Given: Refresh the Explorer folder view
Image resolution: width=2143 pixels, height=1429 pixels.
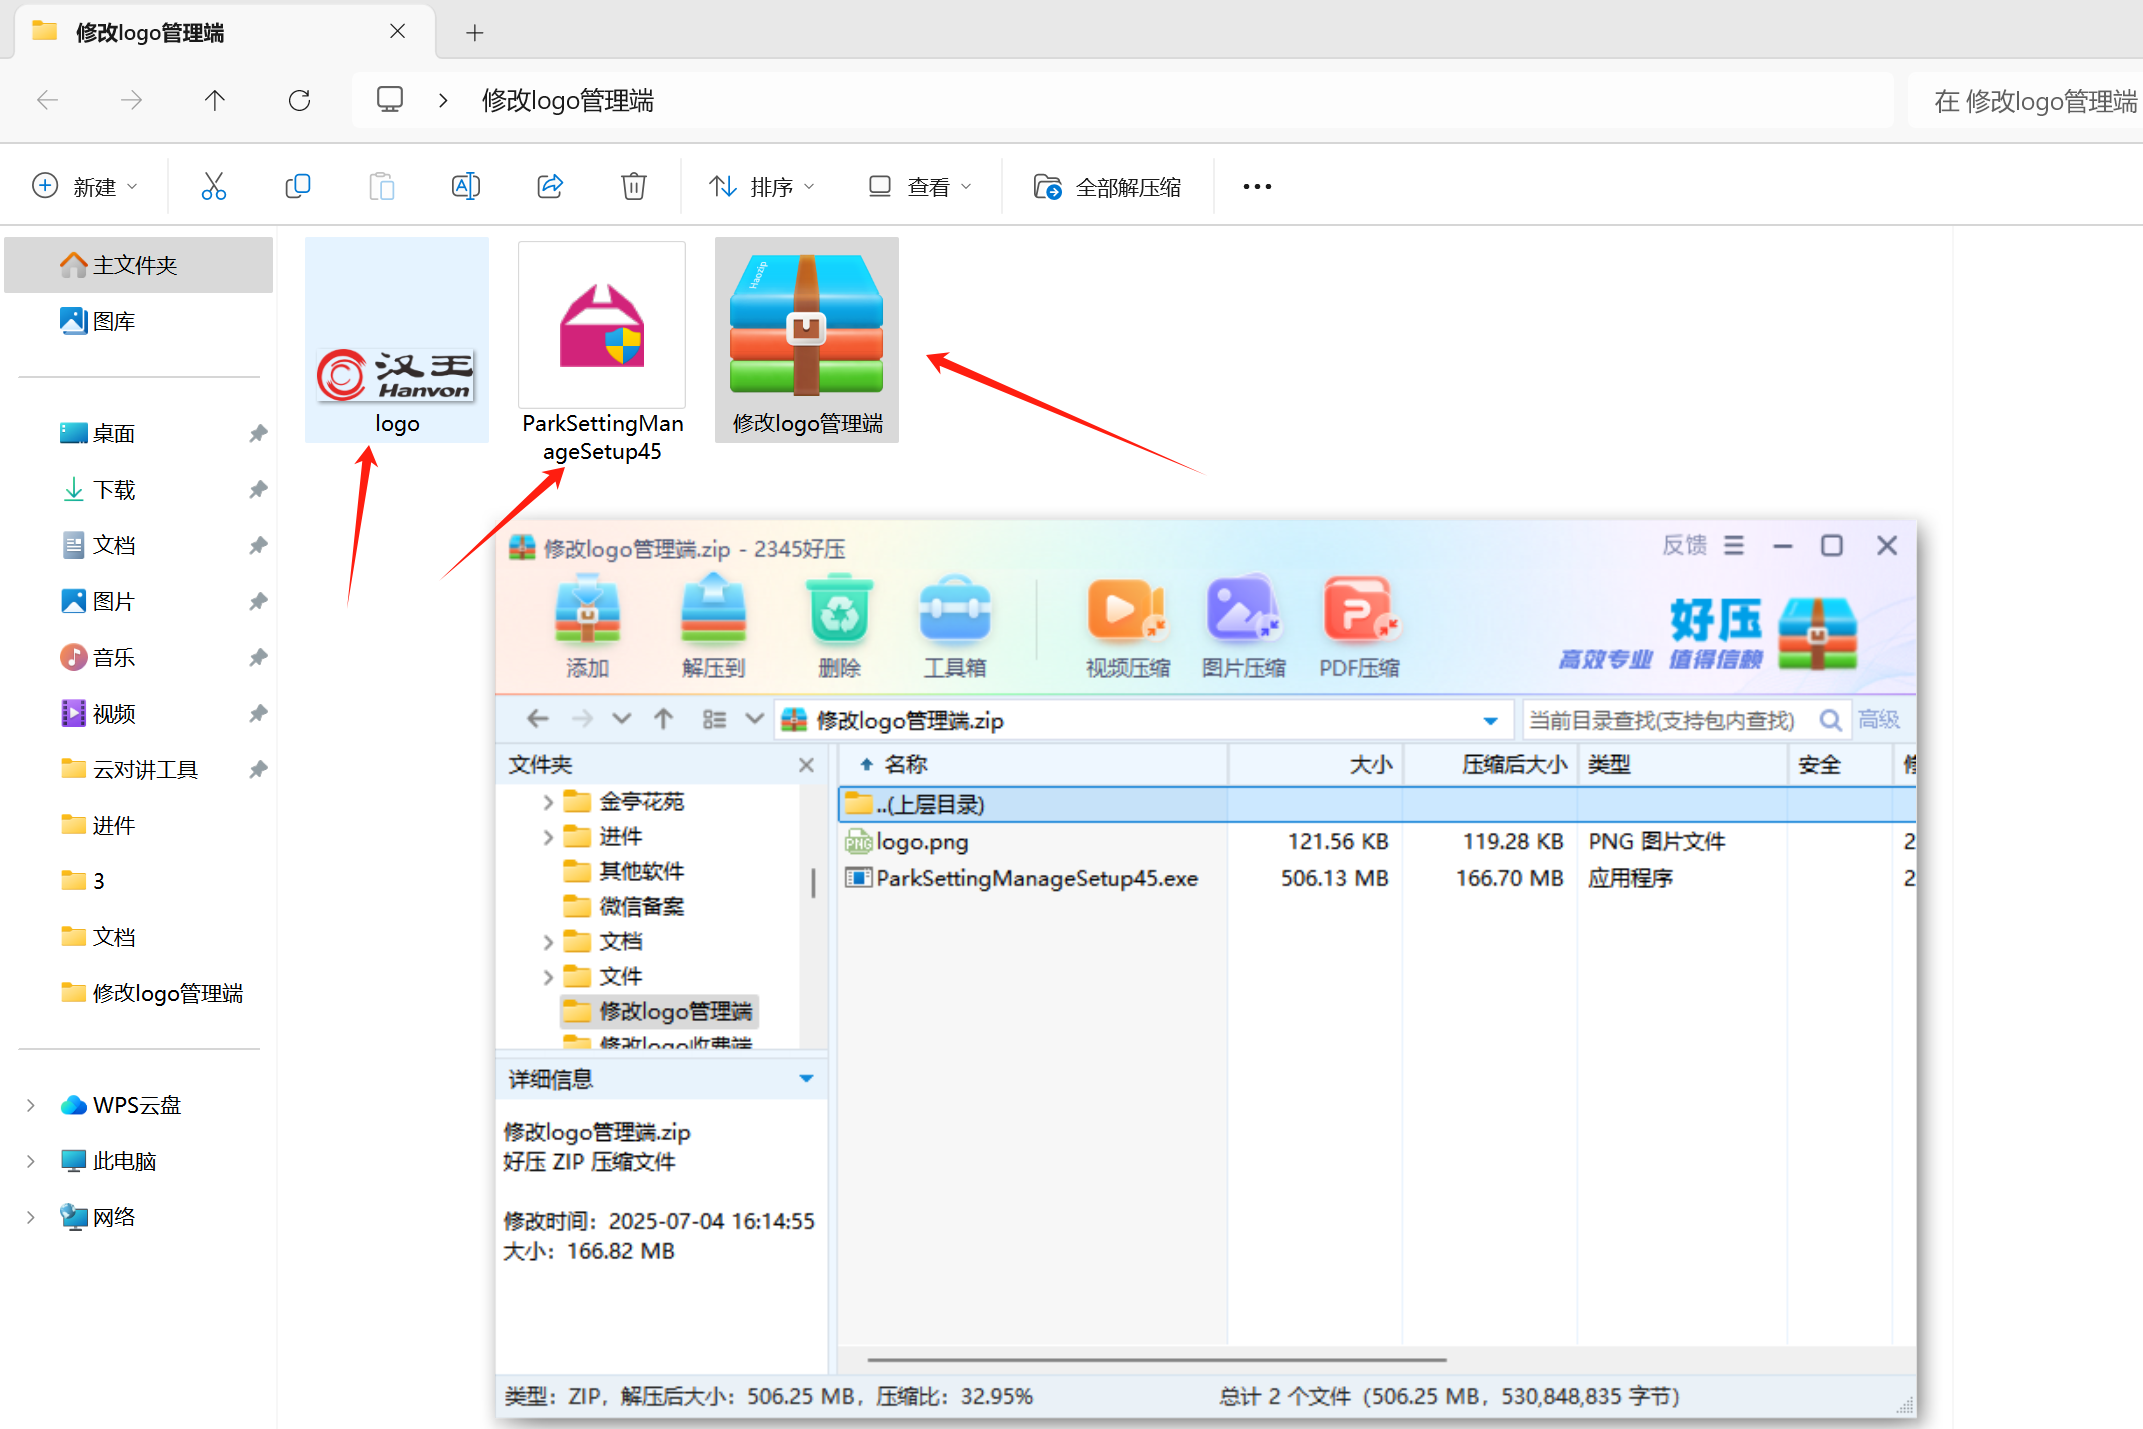Looking at the screenshot, I should pyautogui.click(x=299, y=100).
